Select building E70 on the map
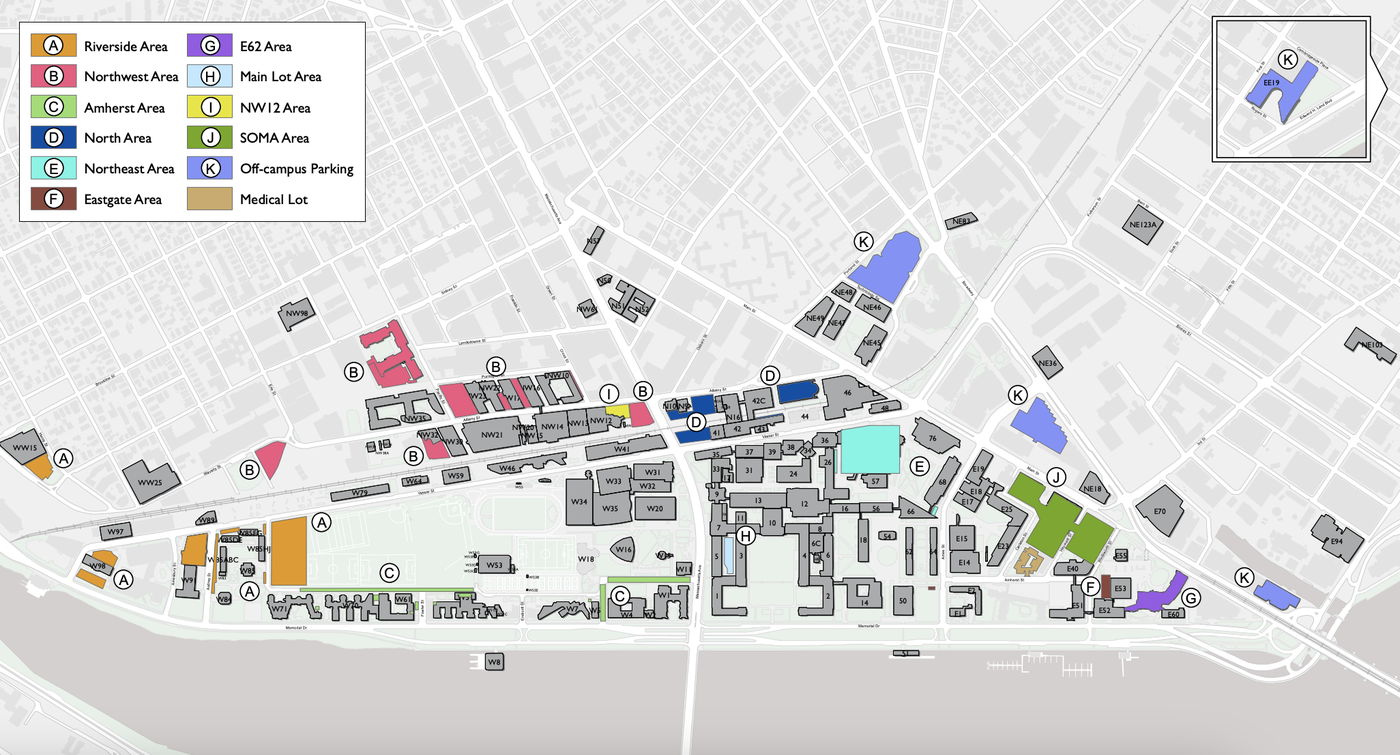 point(1160,511)
